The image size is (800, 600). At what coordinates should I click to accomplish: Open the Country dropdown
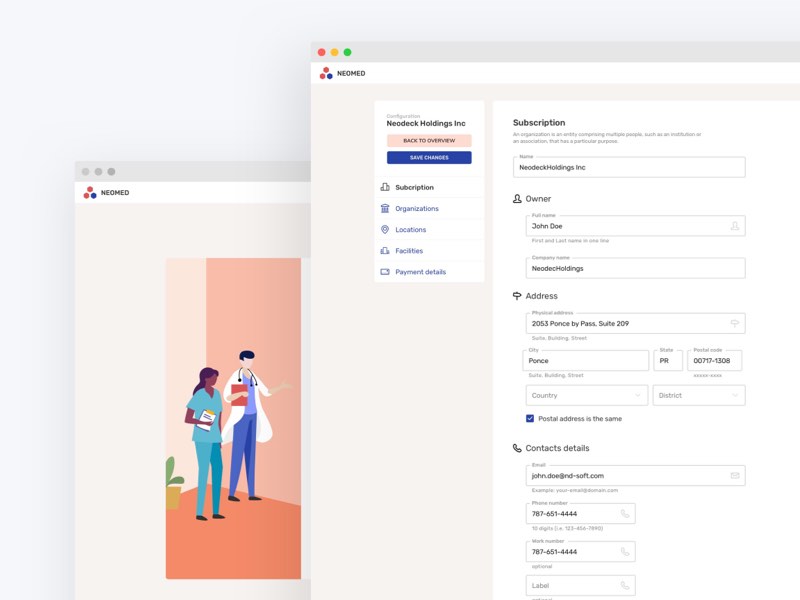(587, 395)
